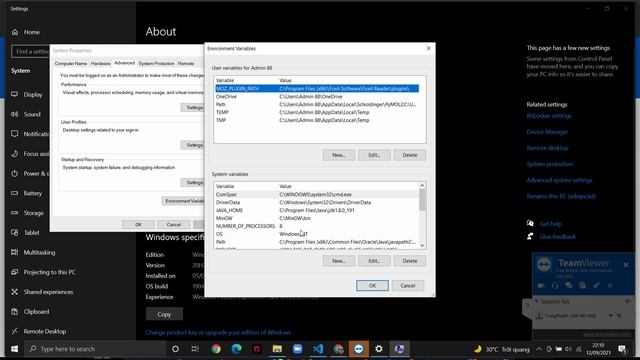Click system variables scrollbar up arrow
Screen dimensions: 640x360
point(422,186)
